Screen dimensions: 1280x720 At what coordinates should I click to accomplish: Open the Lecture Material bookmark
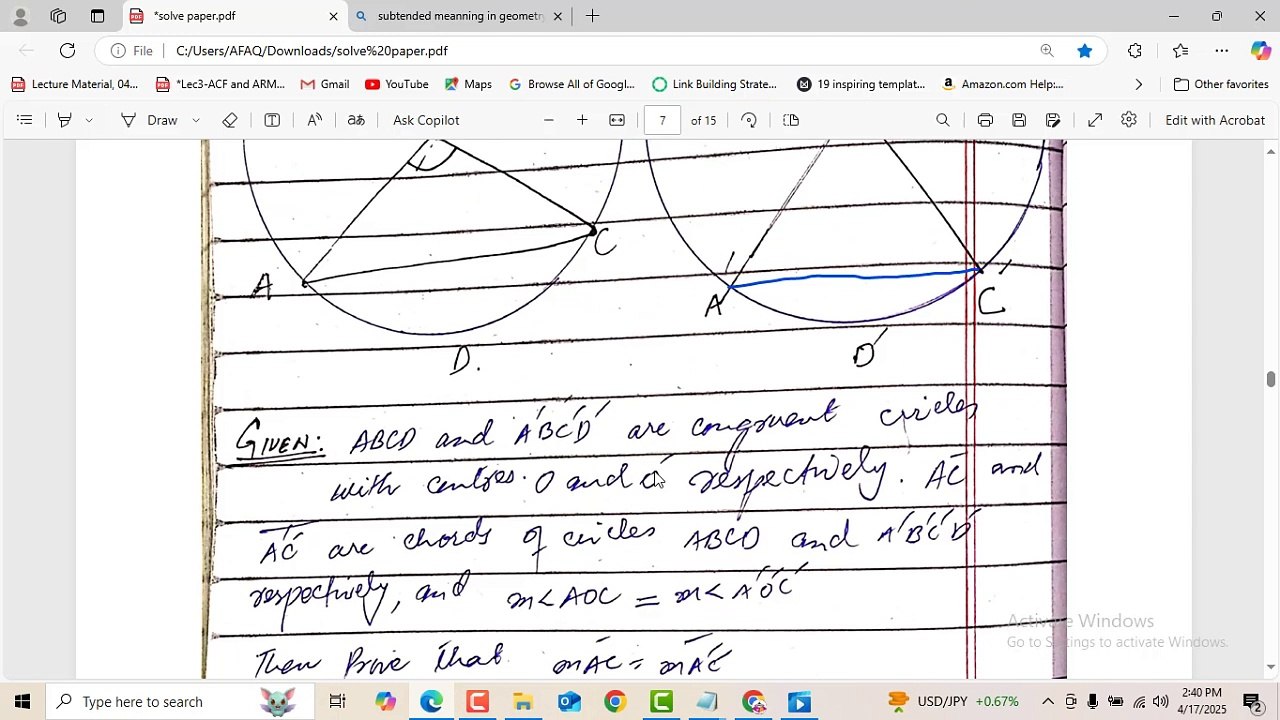[x=74, y=84]
